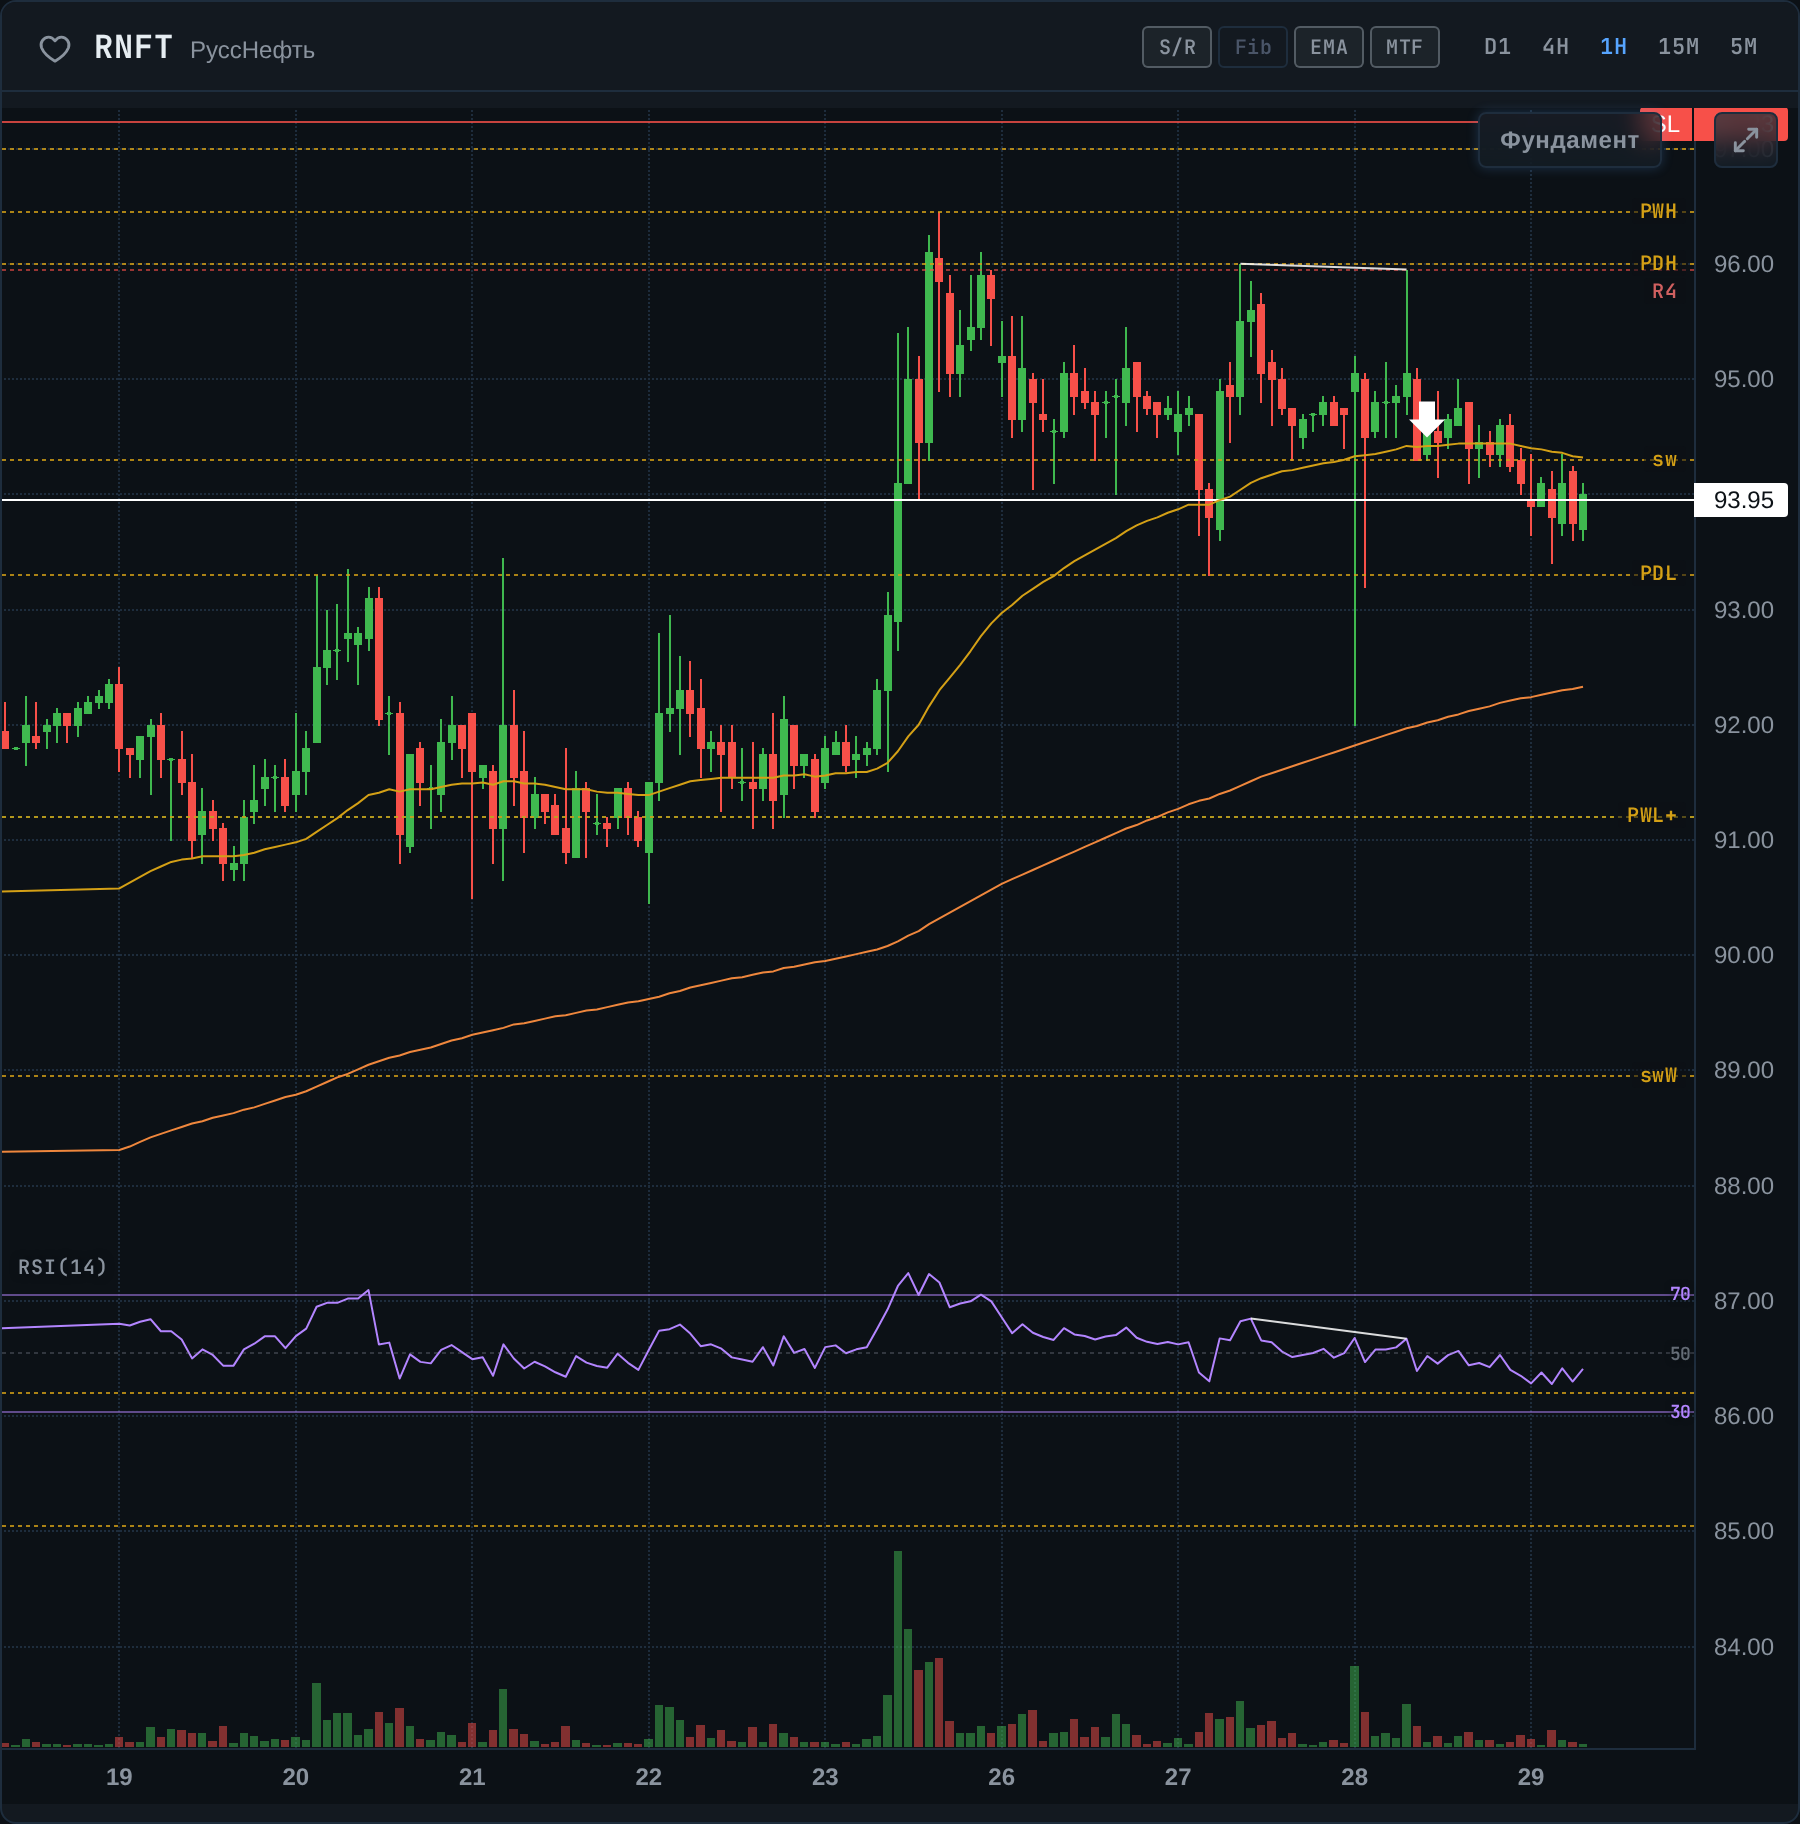
Task: Toggle EMA lines on chart
Action: [1329, 47]
